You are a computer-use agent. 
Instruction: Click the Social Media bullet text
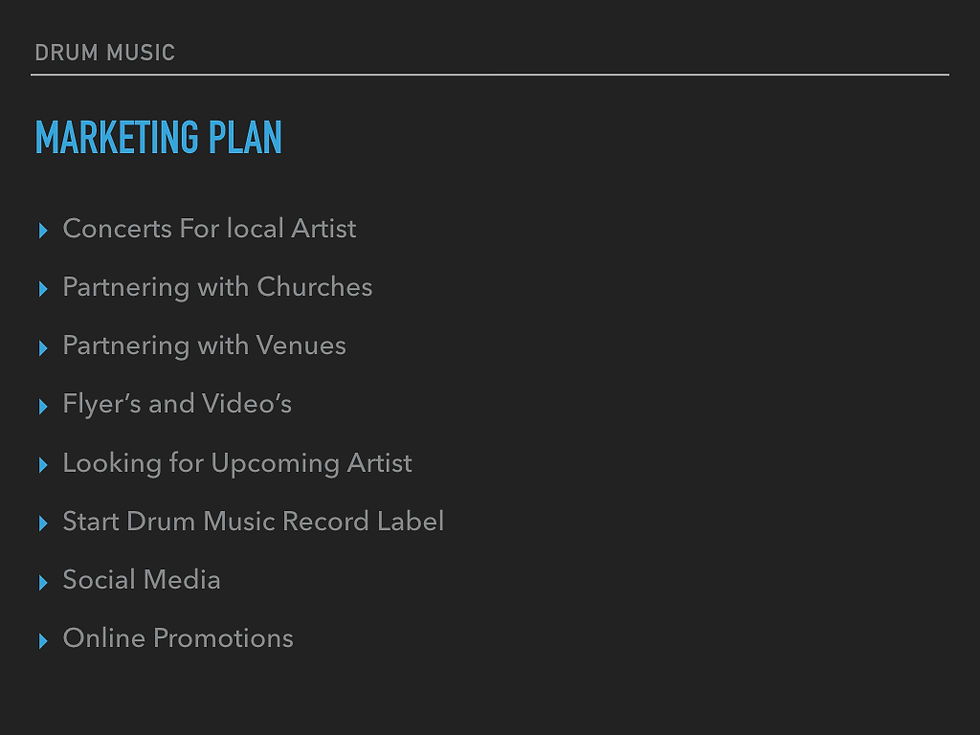coord(141,580)
